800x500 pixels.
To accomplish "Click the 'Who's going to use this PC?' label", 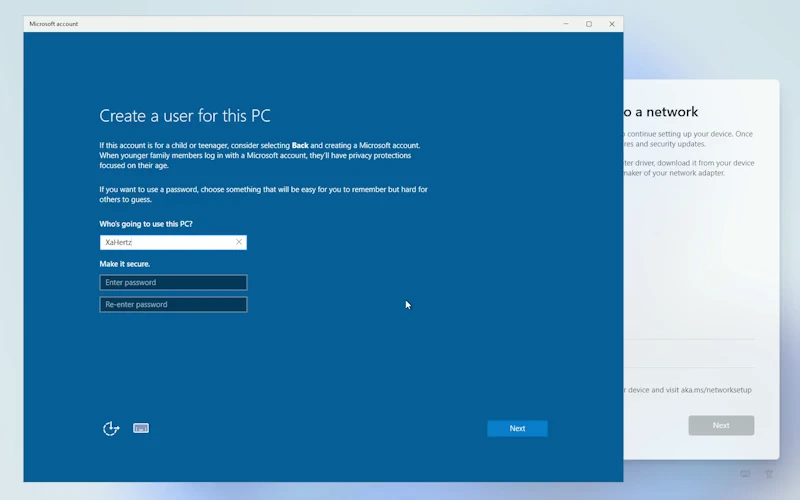I will pos(146,224).
